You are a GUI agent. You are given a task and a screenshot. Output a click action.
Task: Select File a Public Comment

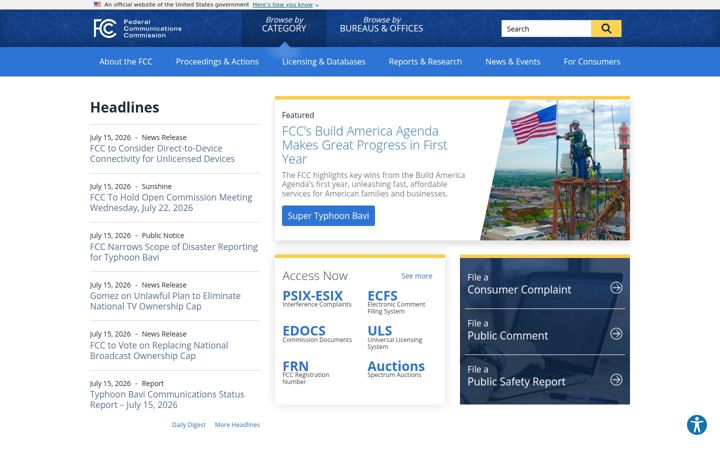point(545,331)
